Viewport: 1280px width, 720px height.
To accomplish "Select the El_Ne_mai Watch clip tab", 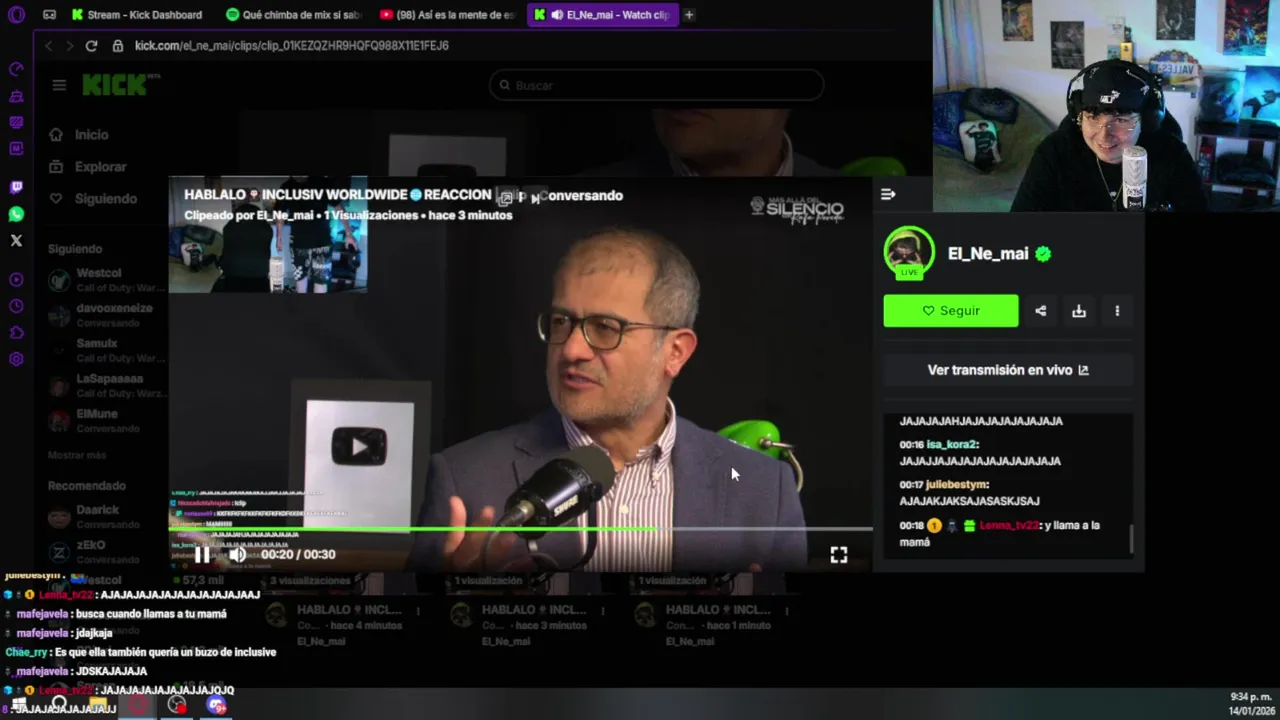I will pyautogui.click(x=603, y=15).
